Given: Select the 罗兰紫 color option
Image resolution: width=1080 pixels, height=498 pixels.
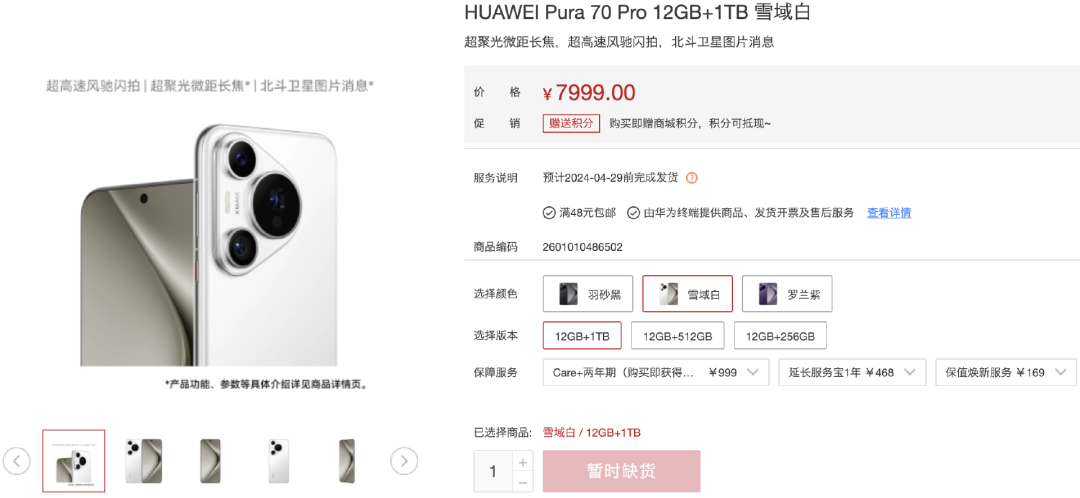Looking at the screenshot, I should [787, 294].
